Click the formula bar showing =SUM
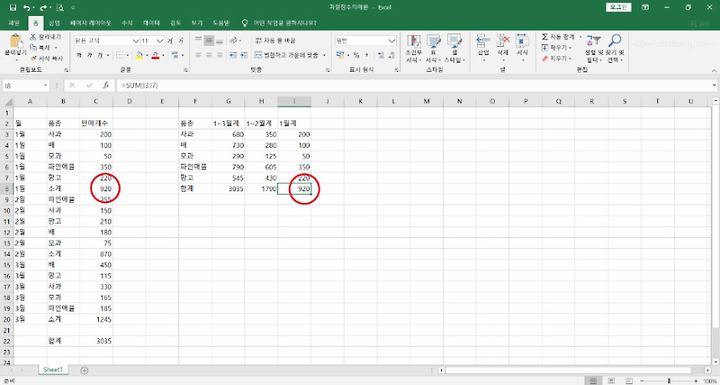 413,85
